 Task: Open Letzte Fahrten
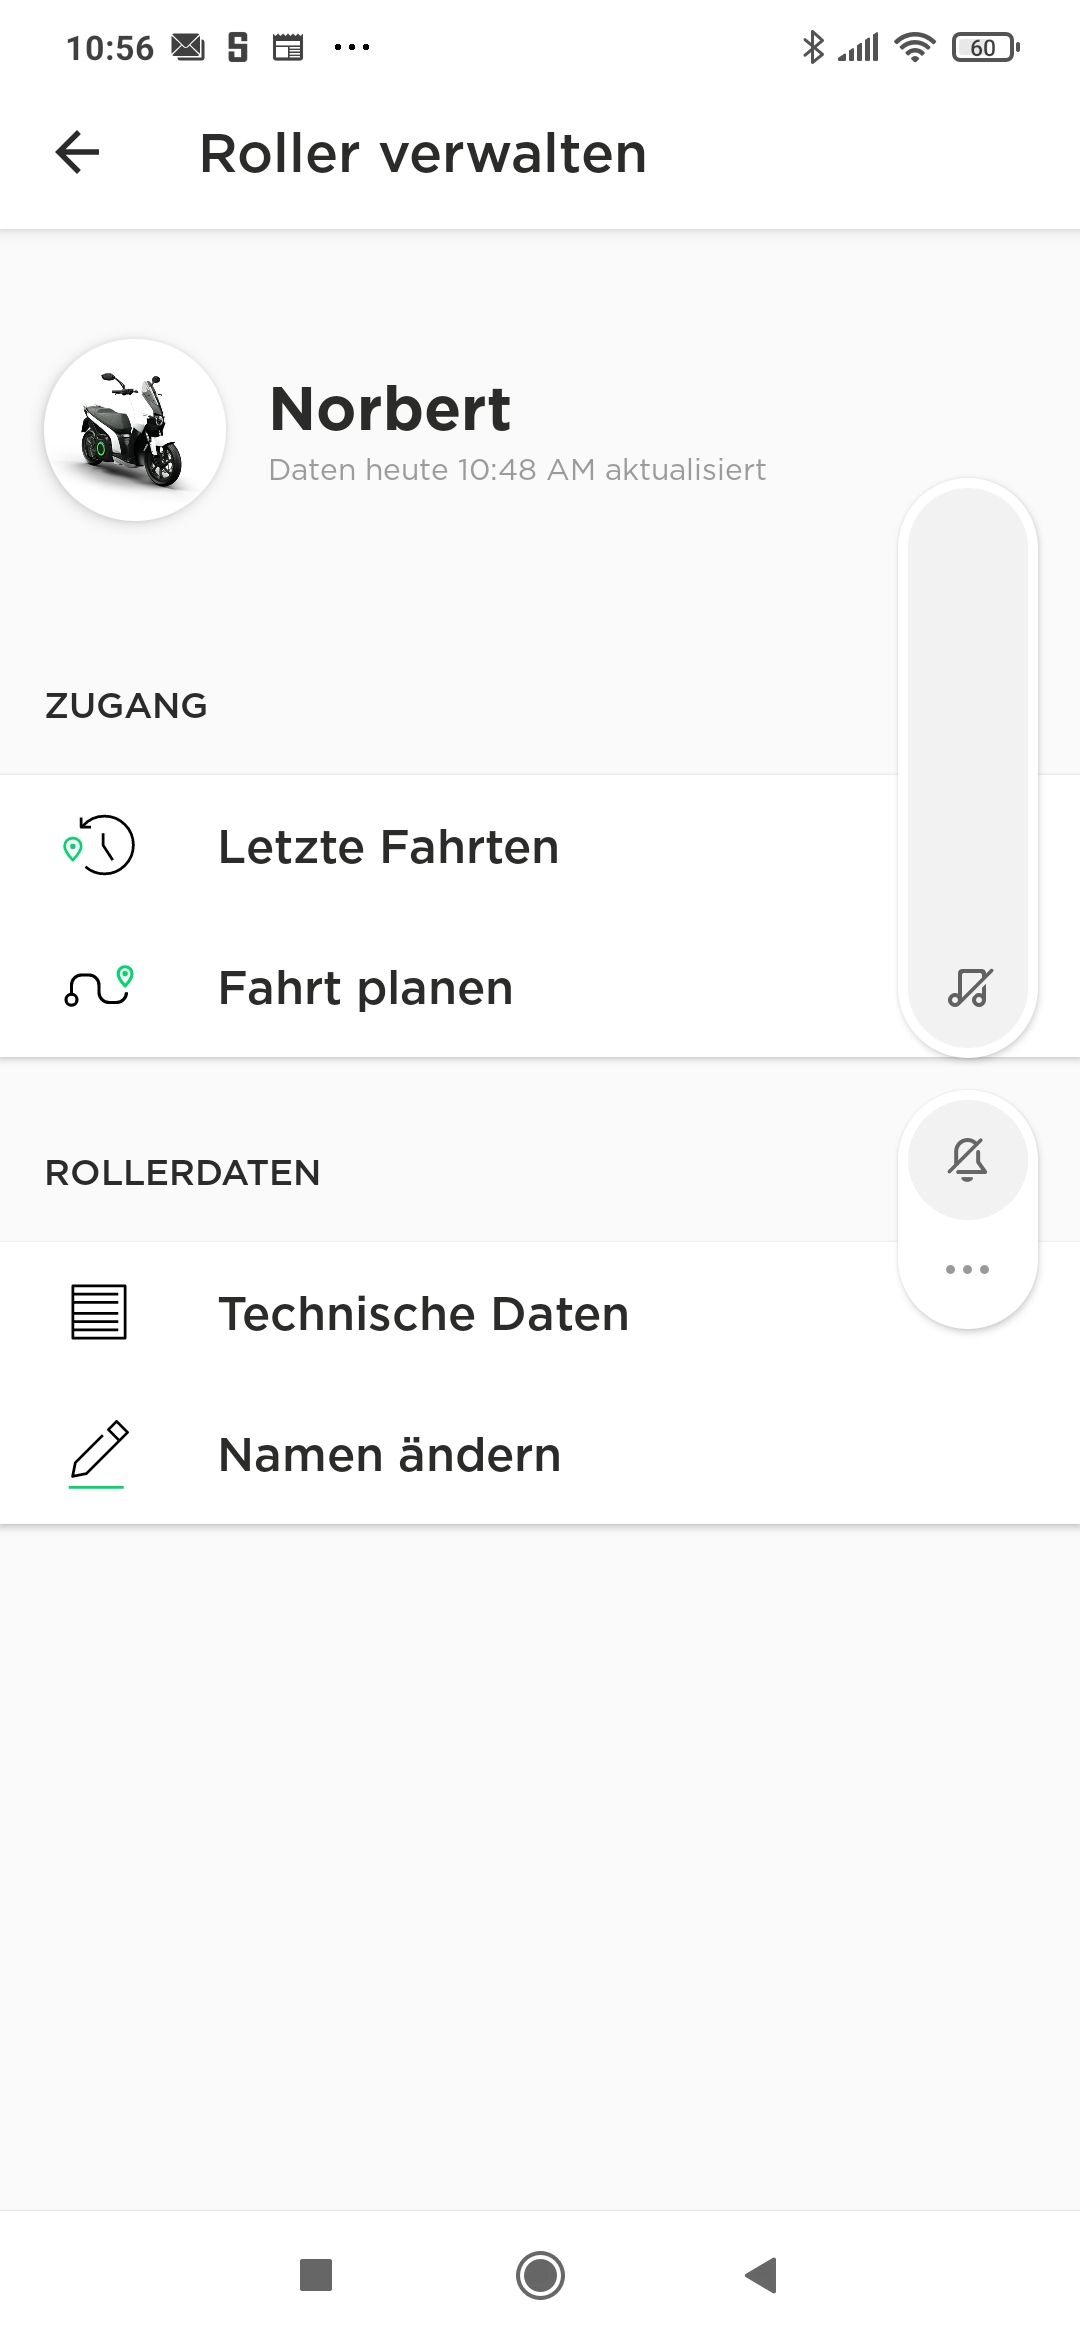(388, 847)
